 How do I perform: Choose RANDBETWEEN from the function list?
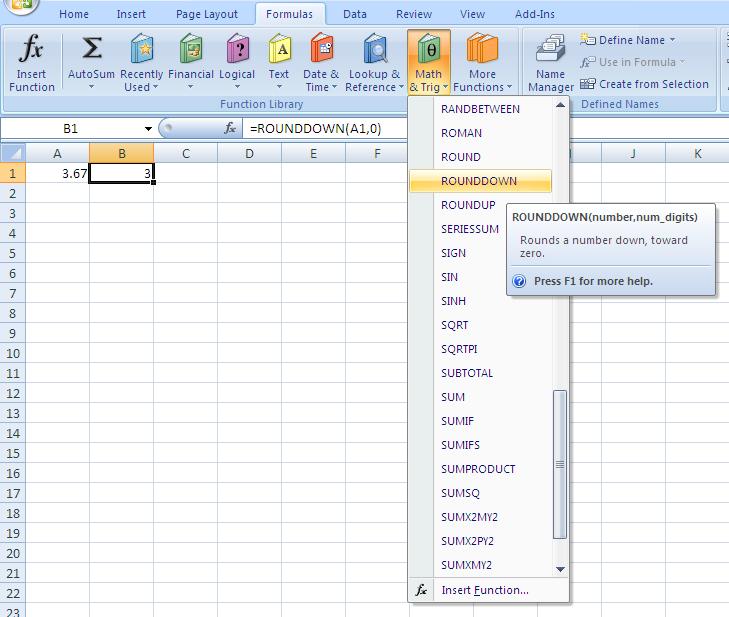pyautogui.click(x=480, y=109)
